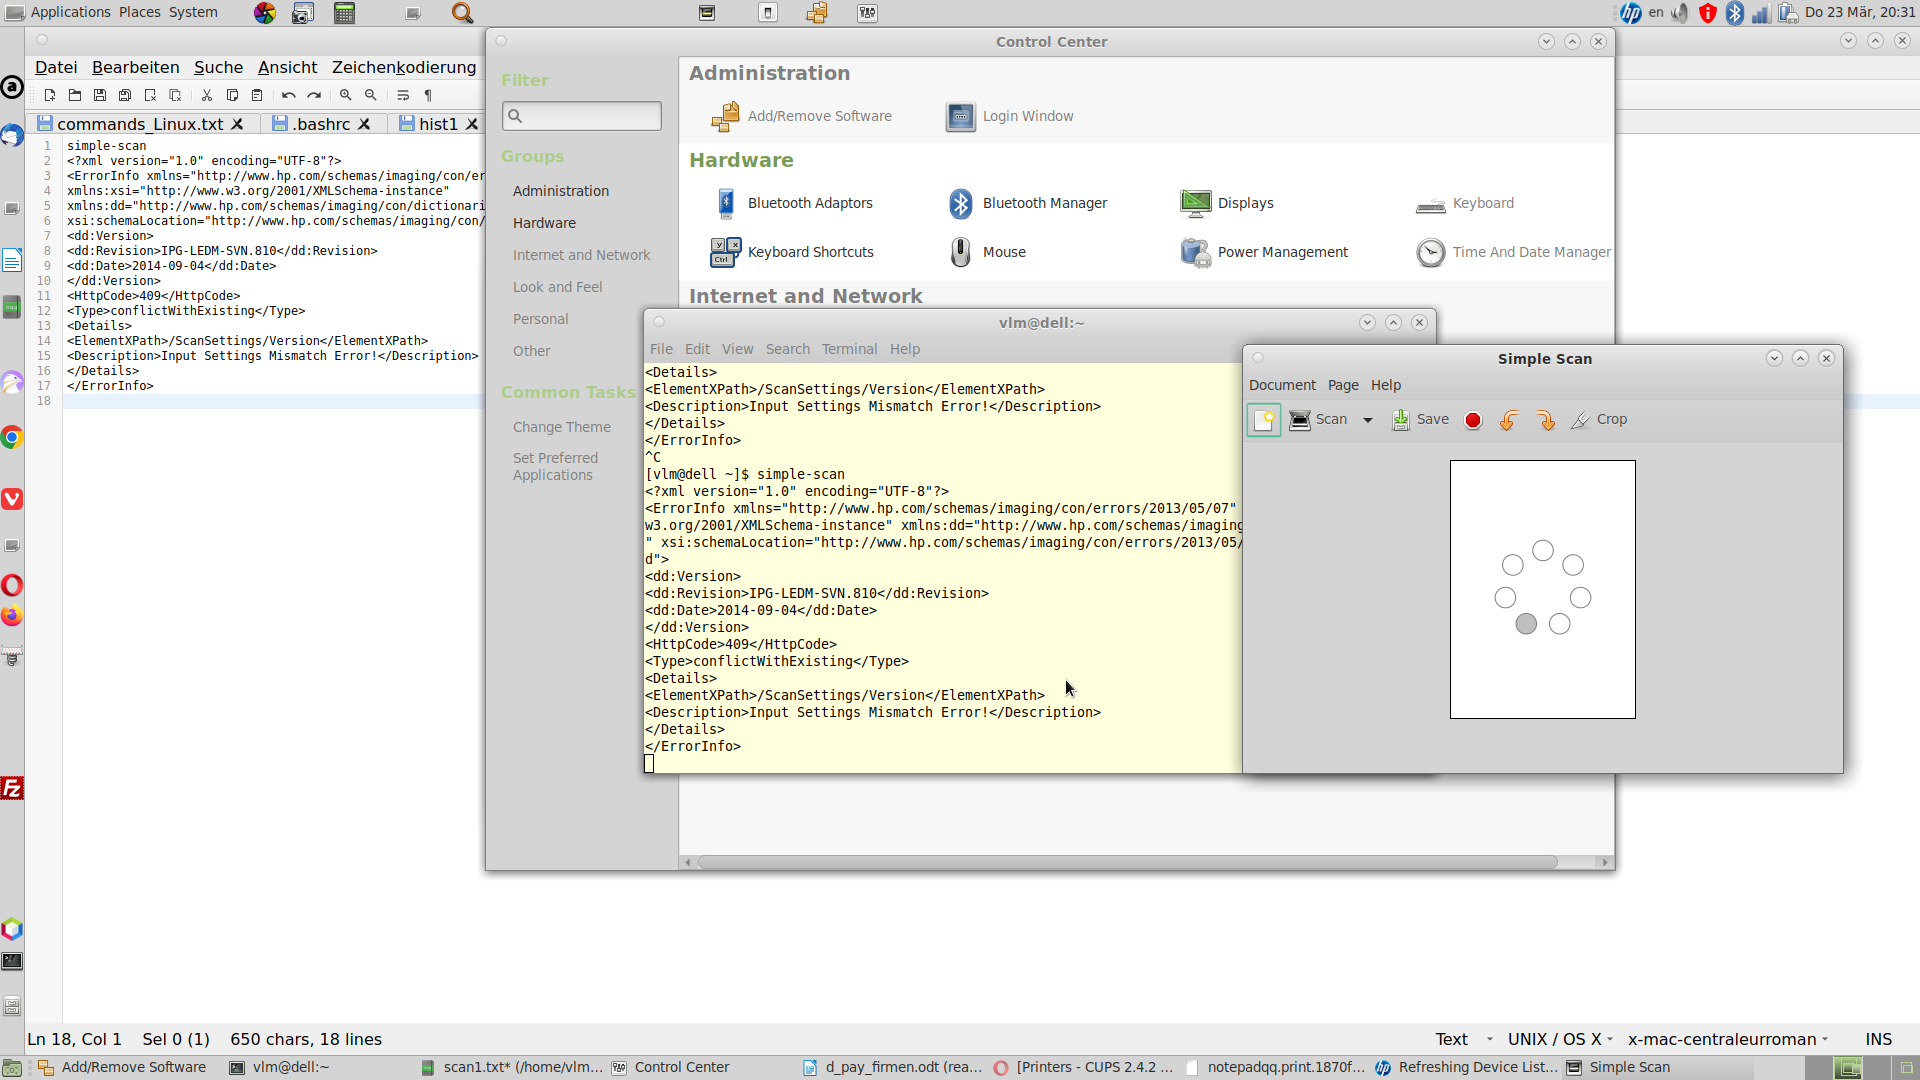
Task: Click the Save icon in Notepadqq toolbar
Action: (100, 95)
